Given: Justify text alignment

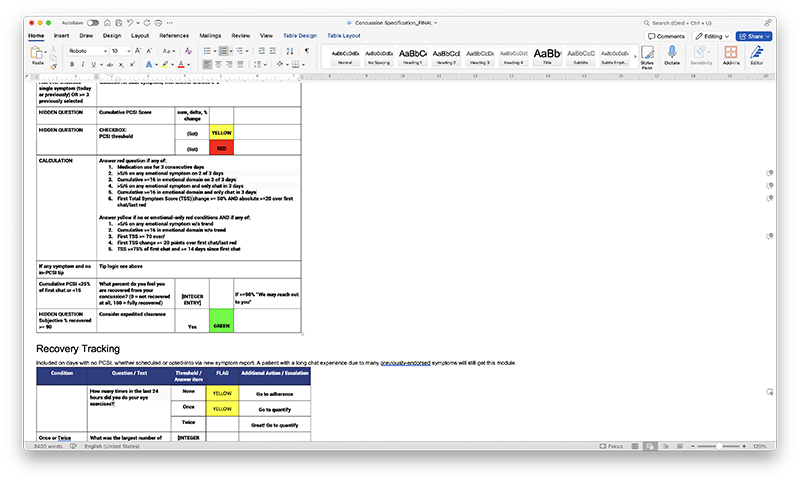Looking at the screenshot, I should (240, 65).
